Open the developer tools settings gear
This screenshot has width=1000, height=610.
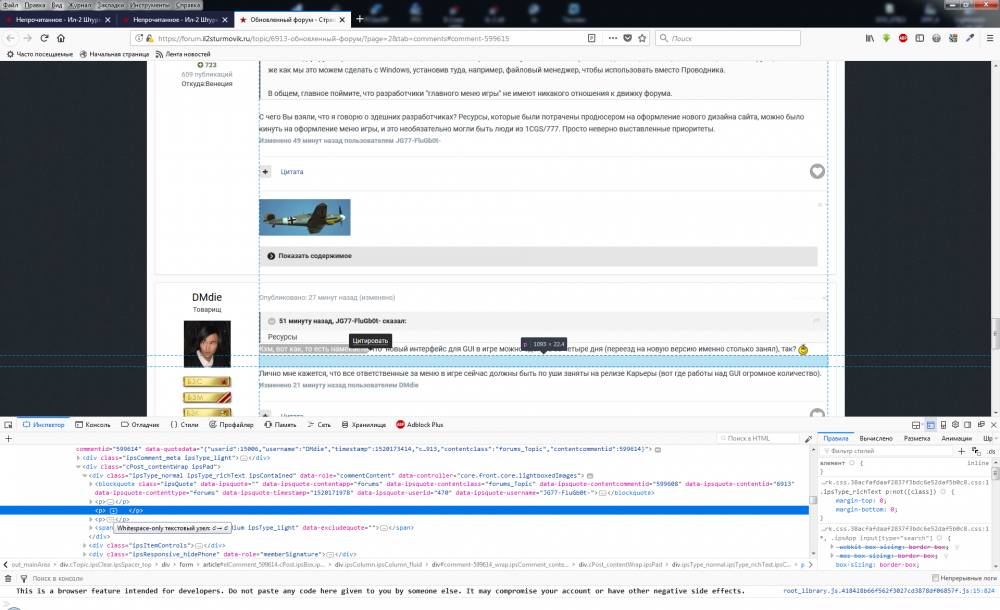click(955, 425)
